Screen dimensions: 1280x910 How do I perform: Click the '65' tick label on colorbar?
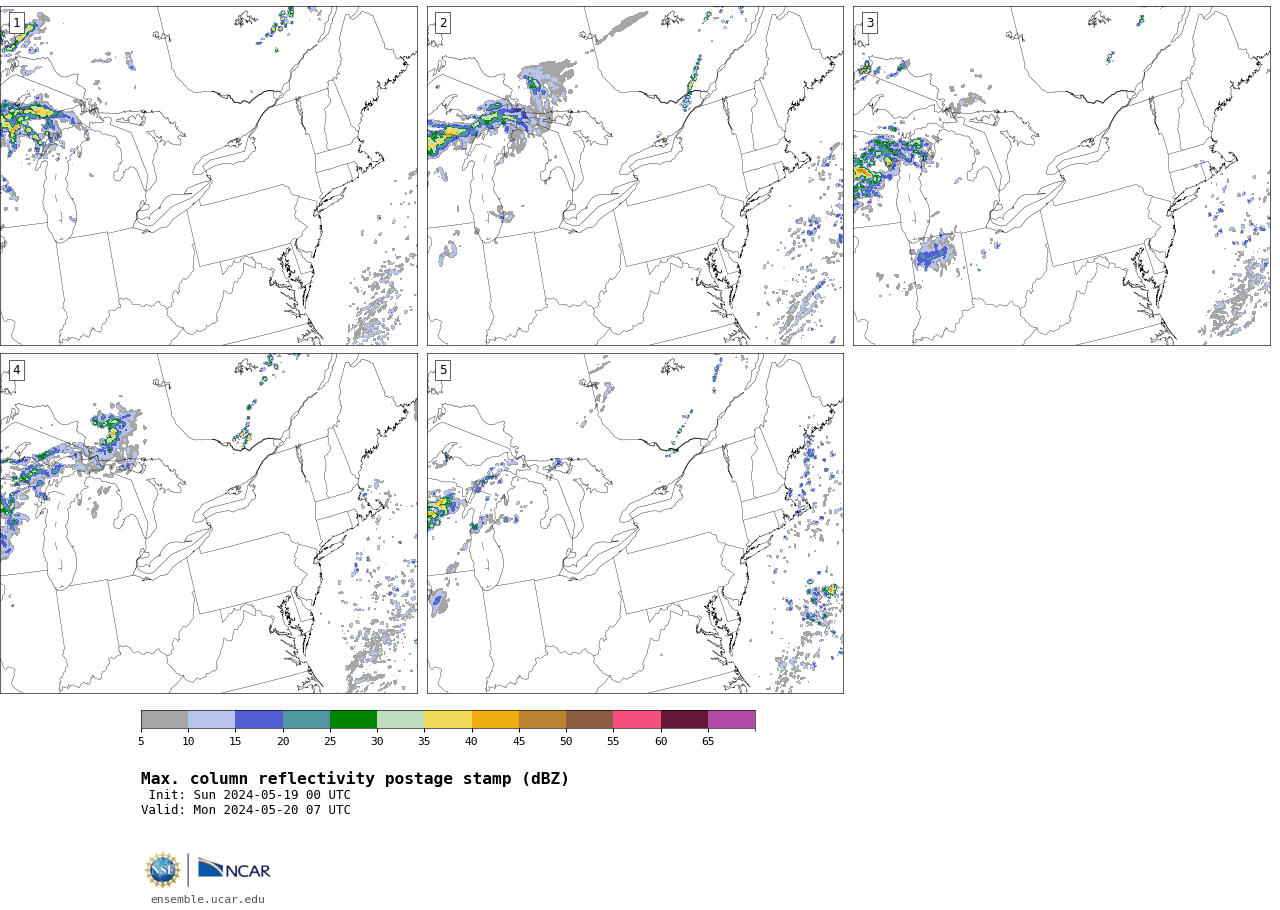(x=708, y=741)
